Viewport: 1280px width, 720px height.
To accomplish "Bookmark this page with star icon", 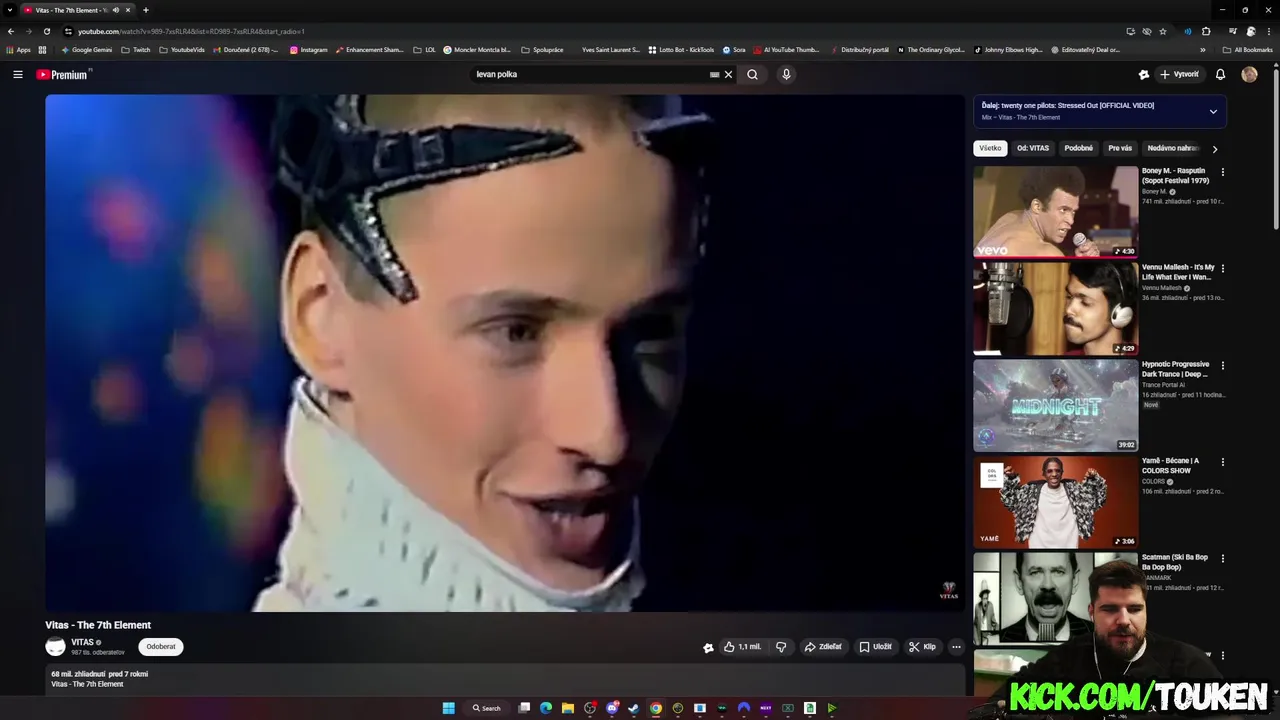I will (x=1163, y=31).
